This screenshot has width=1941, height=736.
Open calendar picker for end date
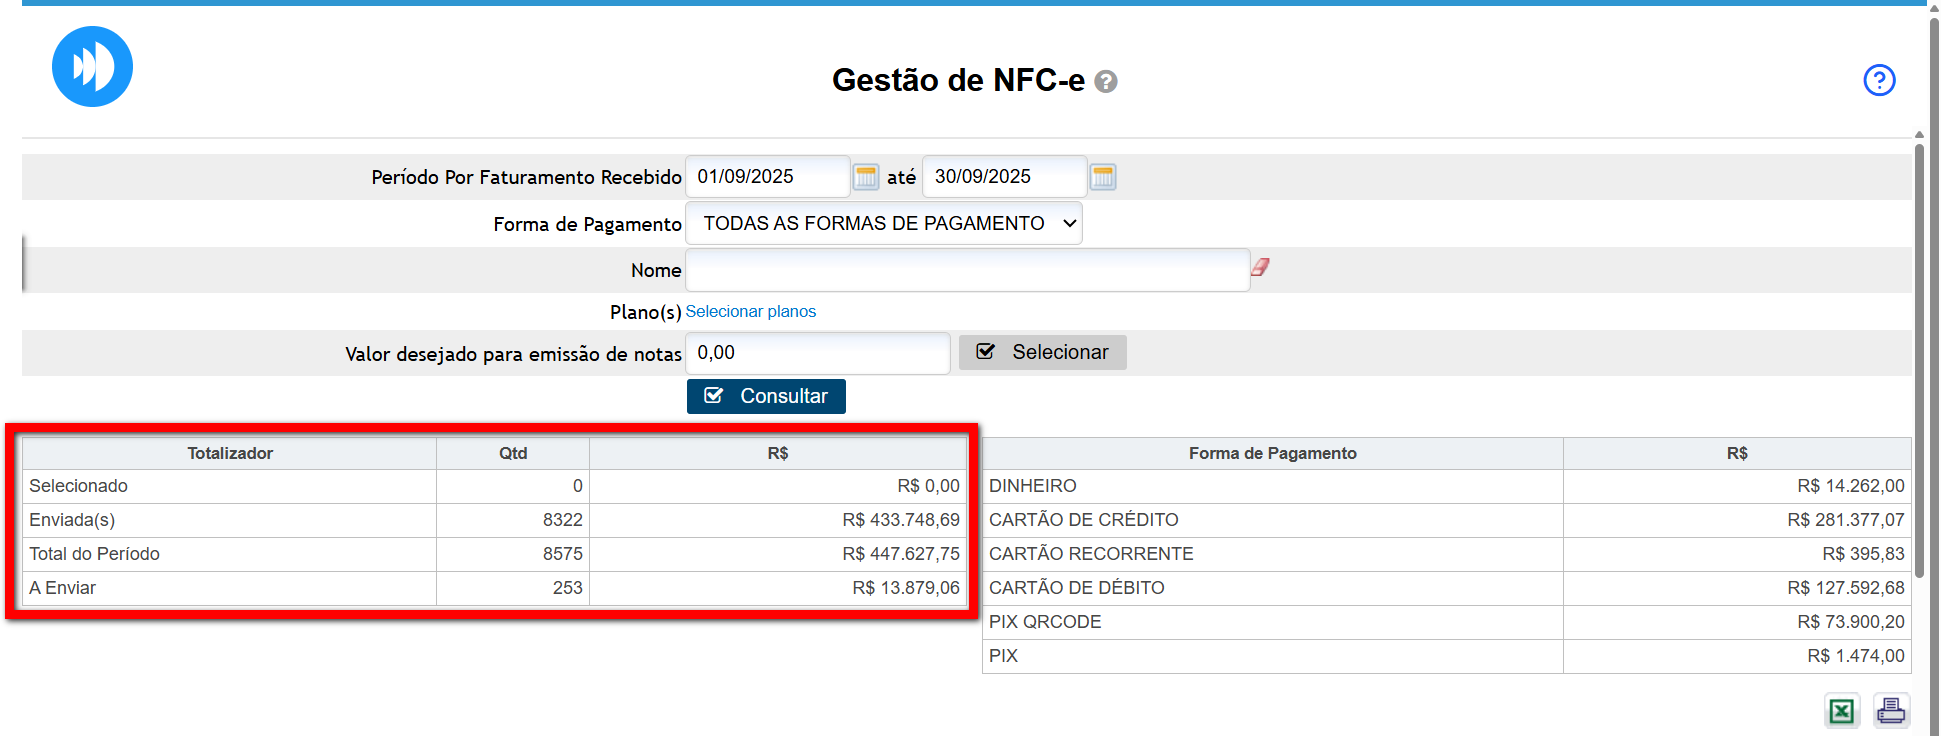1102,177
